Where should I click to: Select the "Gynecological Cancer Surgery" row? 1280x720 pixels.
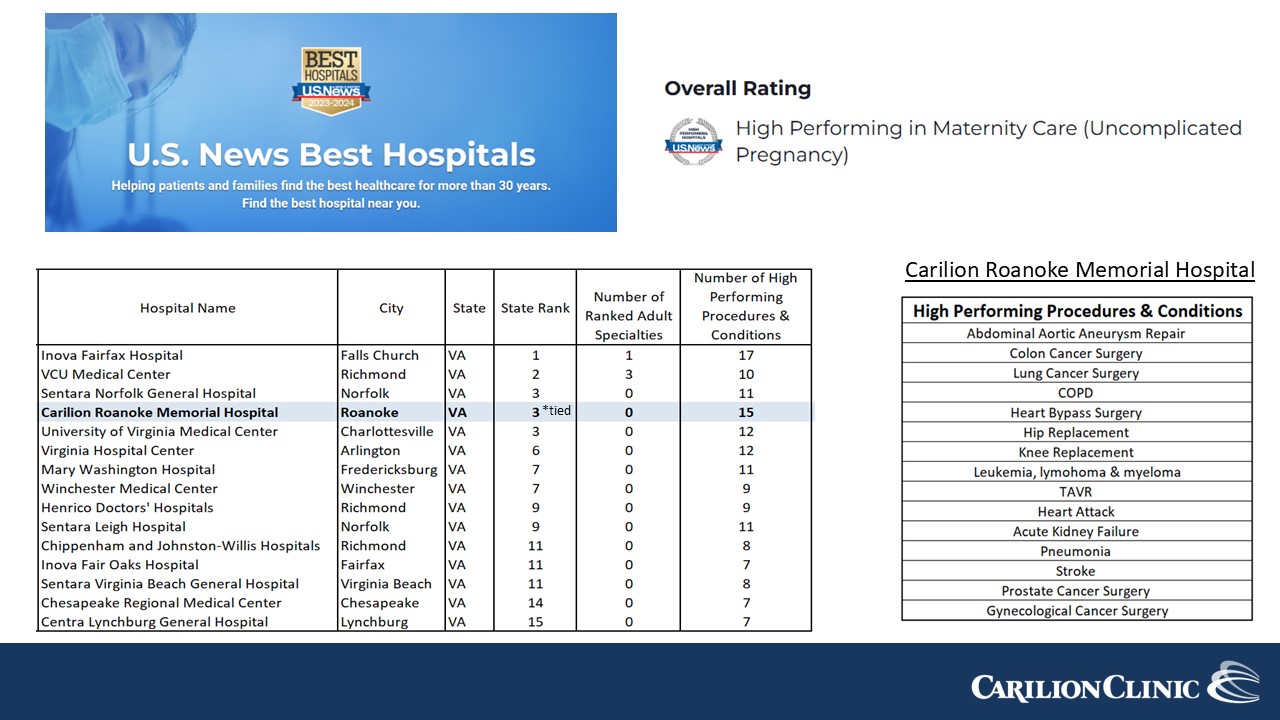[x=1077, y=610]
